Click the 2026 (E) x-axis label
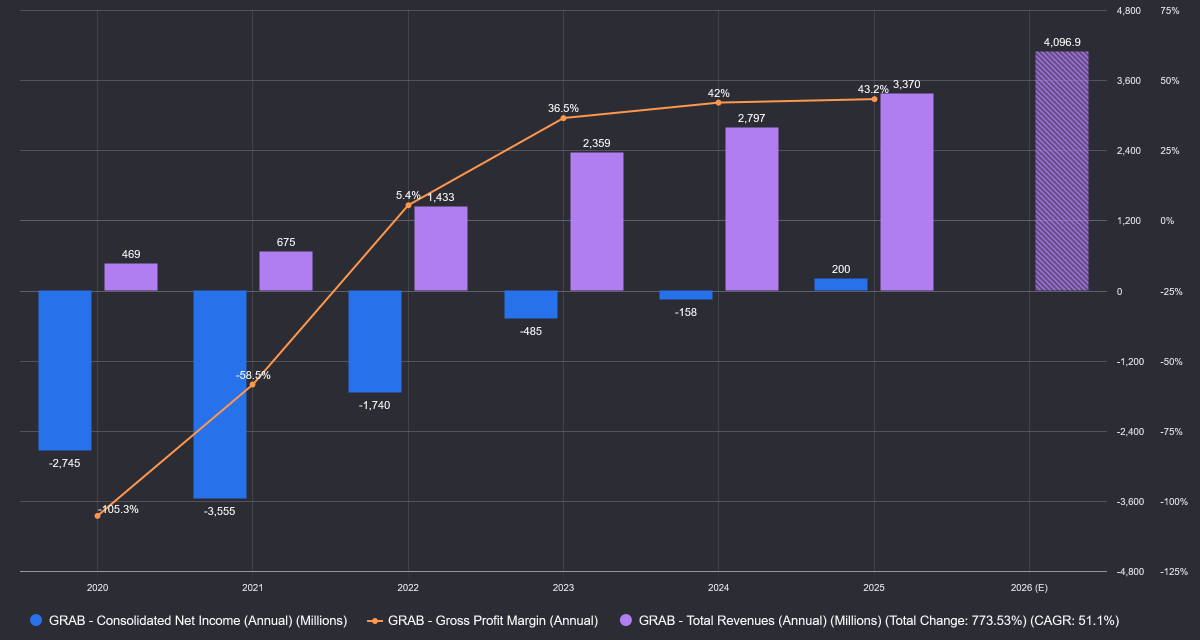The width and height of the screenshot is (1200, 640). point(1029,588)
